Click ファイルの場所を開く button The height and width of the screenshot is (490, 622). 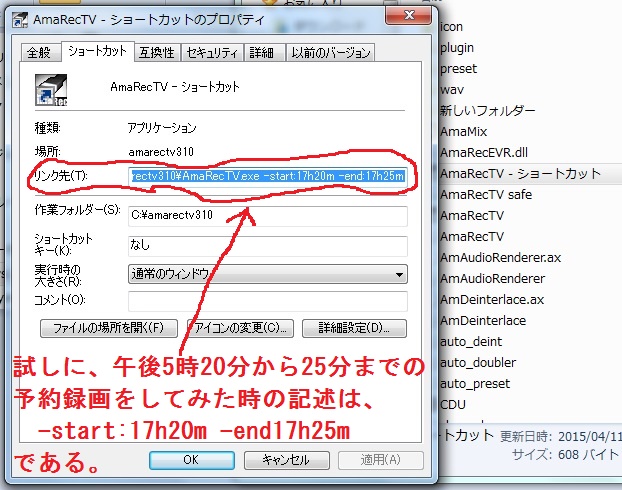109,328
